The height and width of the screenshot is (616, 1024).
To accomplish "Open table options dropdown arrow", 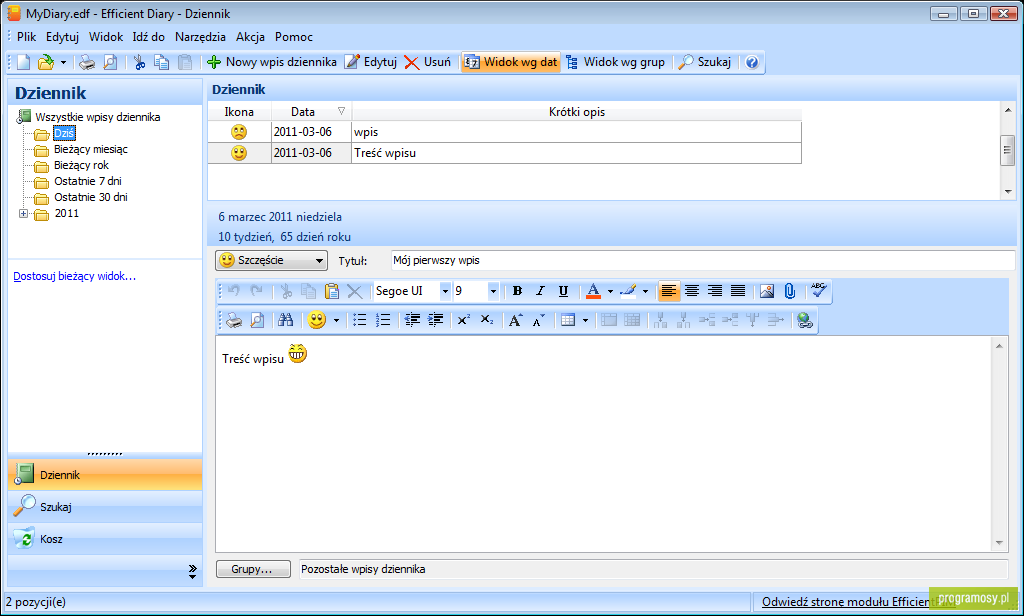I will click(585, 320).
